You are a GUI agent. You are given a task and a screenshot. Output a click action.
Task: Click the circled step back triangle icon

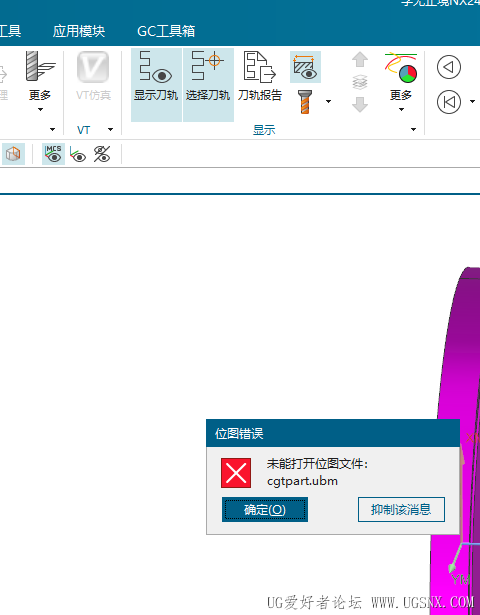449,67
